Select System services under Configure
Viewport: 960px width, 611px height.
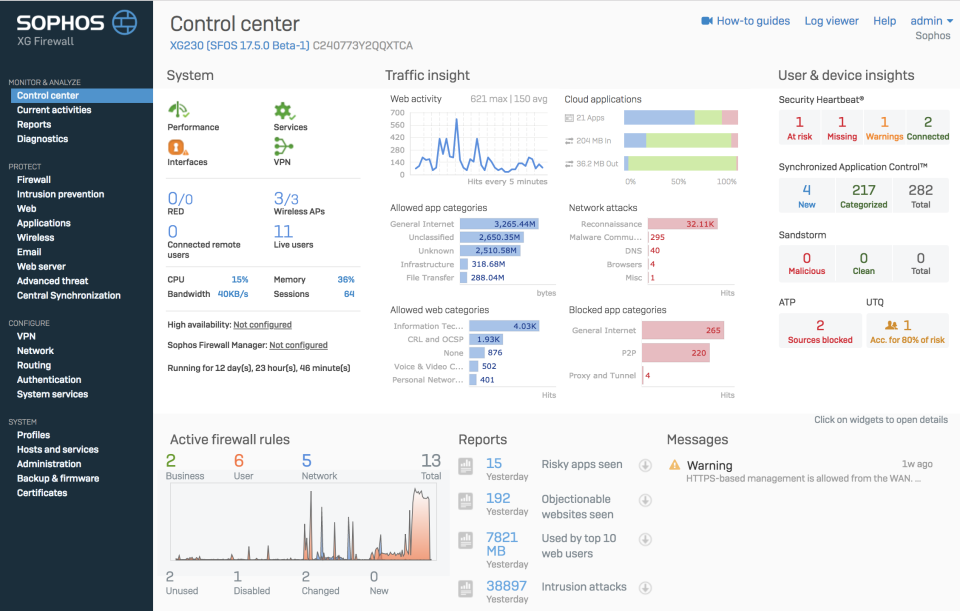click(52, 394)
